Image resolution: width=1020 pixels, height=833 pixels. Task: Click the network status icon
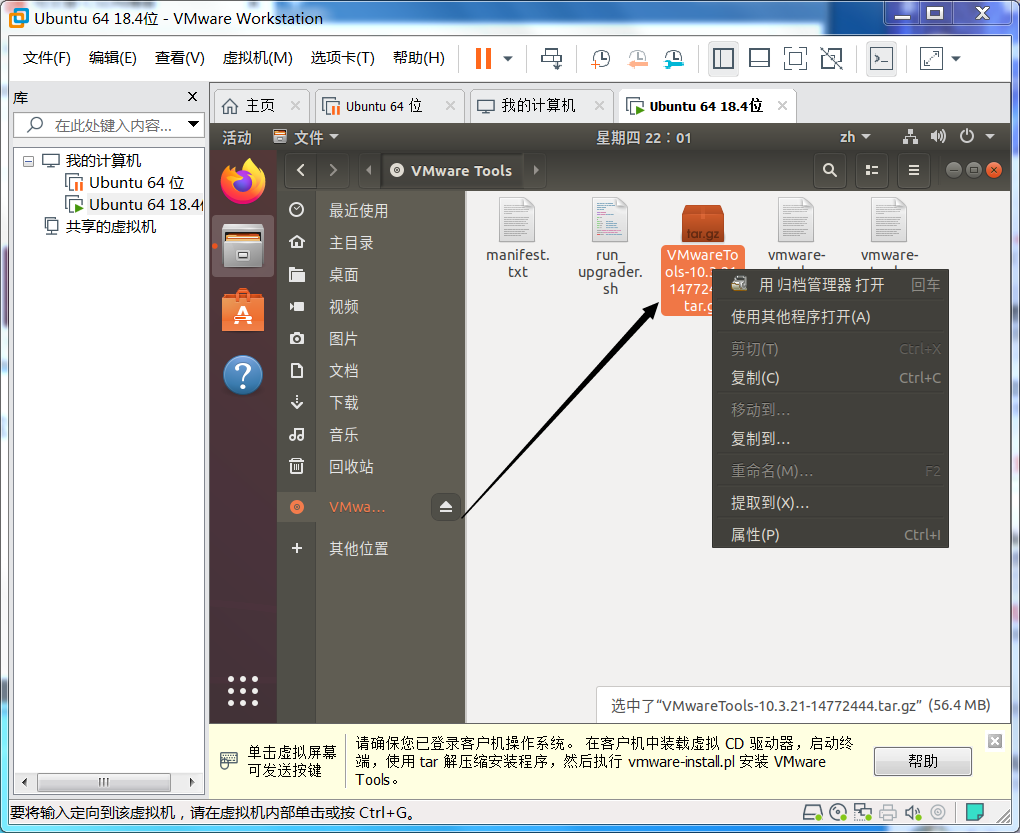[x=910, y=137]
